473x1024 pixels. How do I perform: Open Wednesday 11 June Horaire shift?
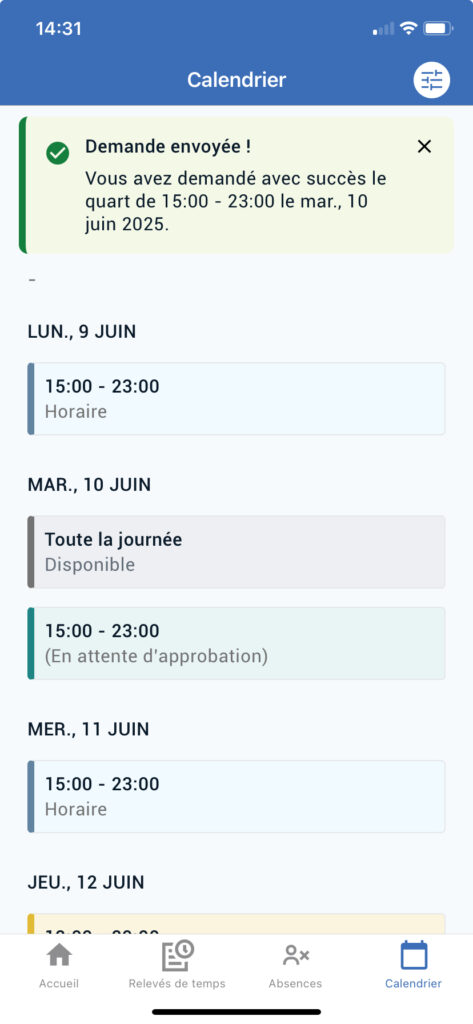(236, 796)
